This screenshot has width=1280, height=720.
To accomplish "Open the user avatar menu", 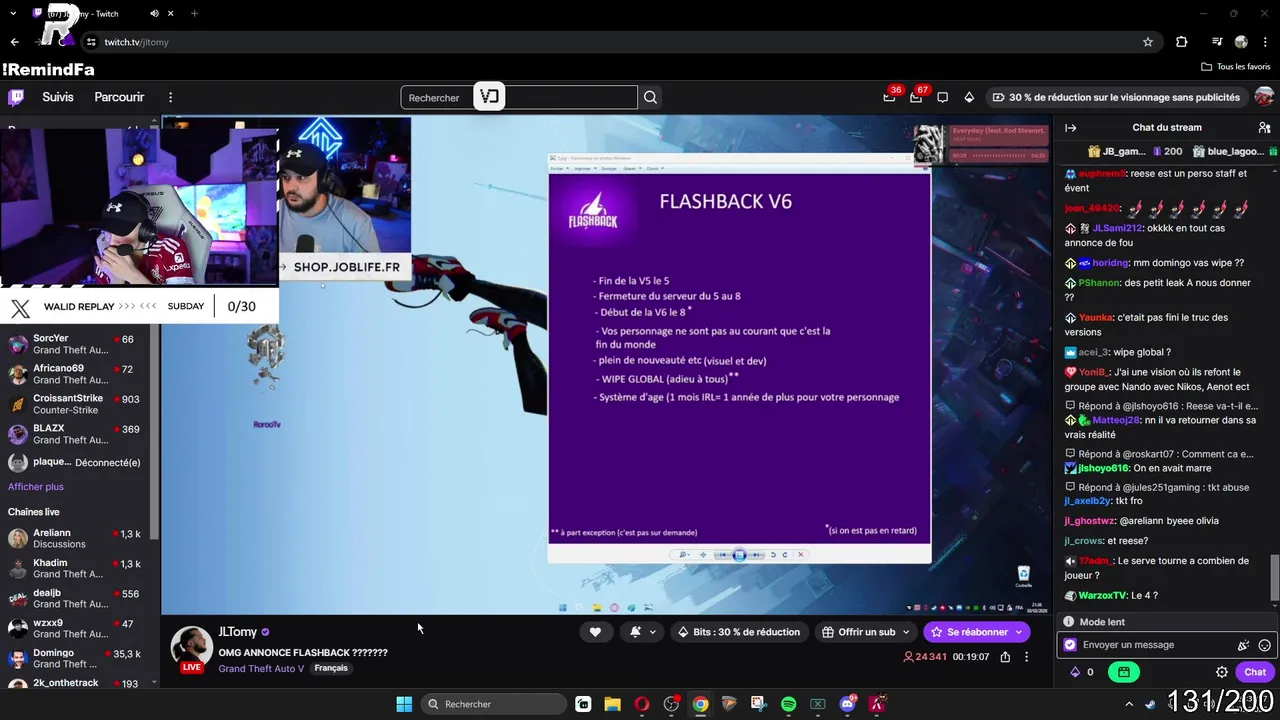I will [1264, 97].
